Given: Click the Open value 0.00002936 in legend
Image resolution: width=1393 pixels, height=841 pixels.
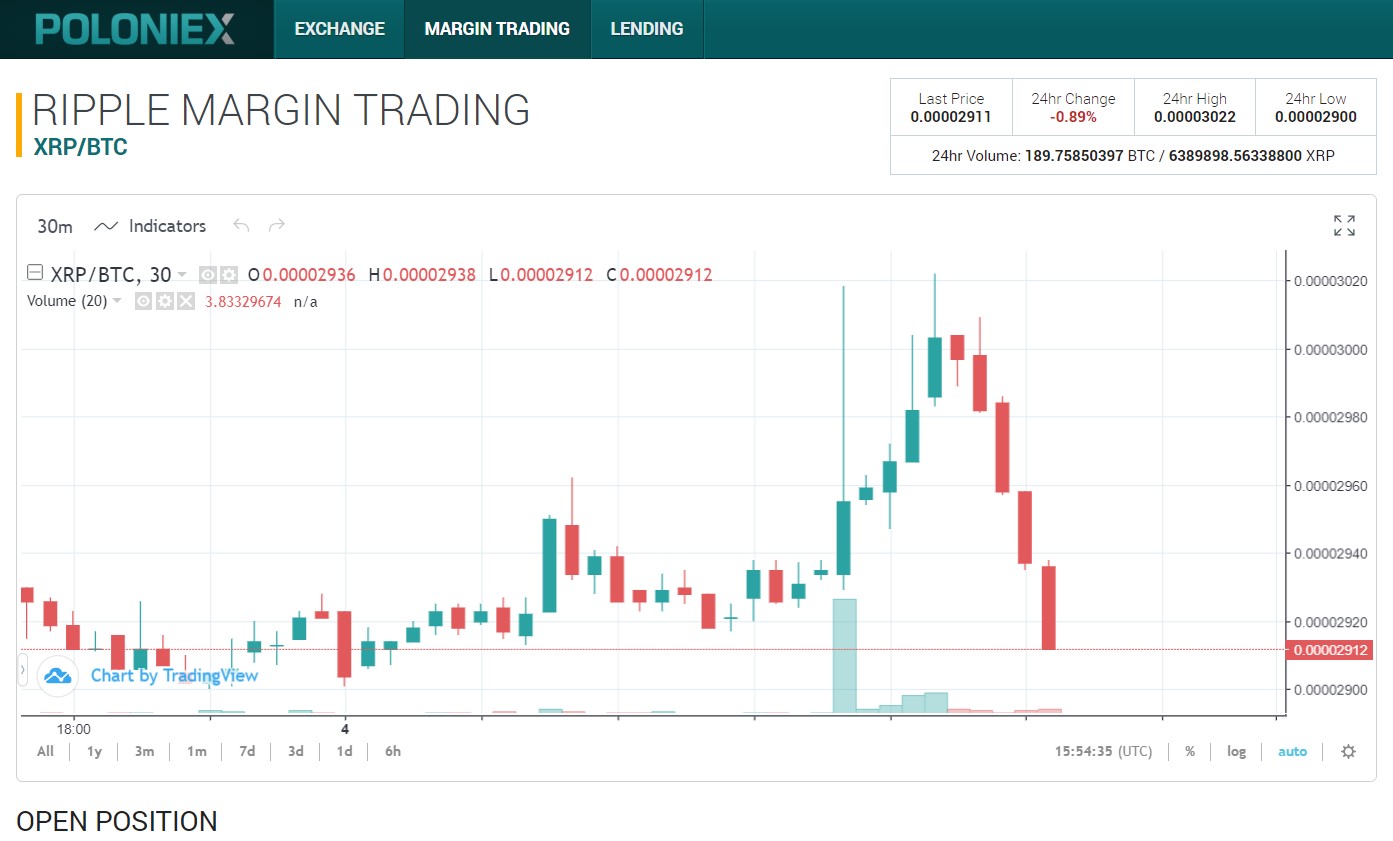Looking at the screenshot, I should click(309, 274).
